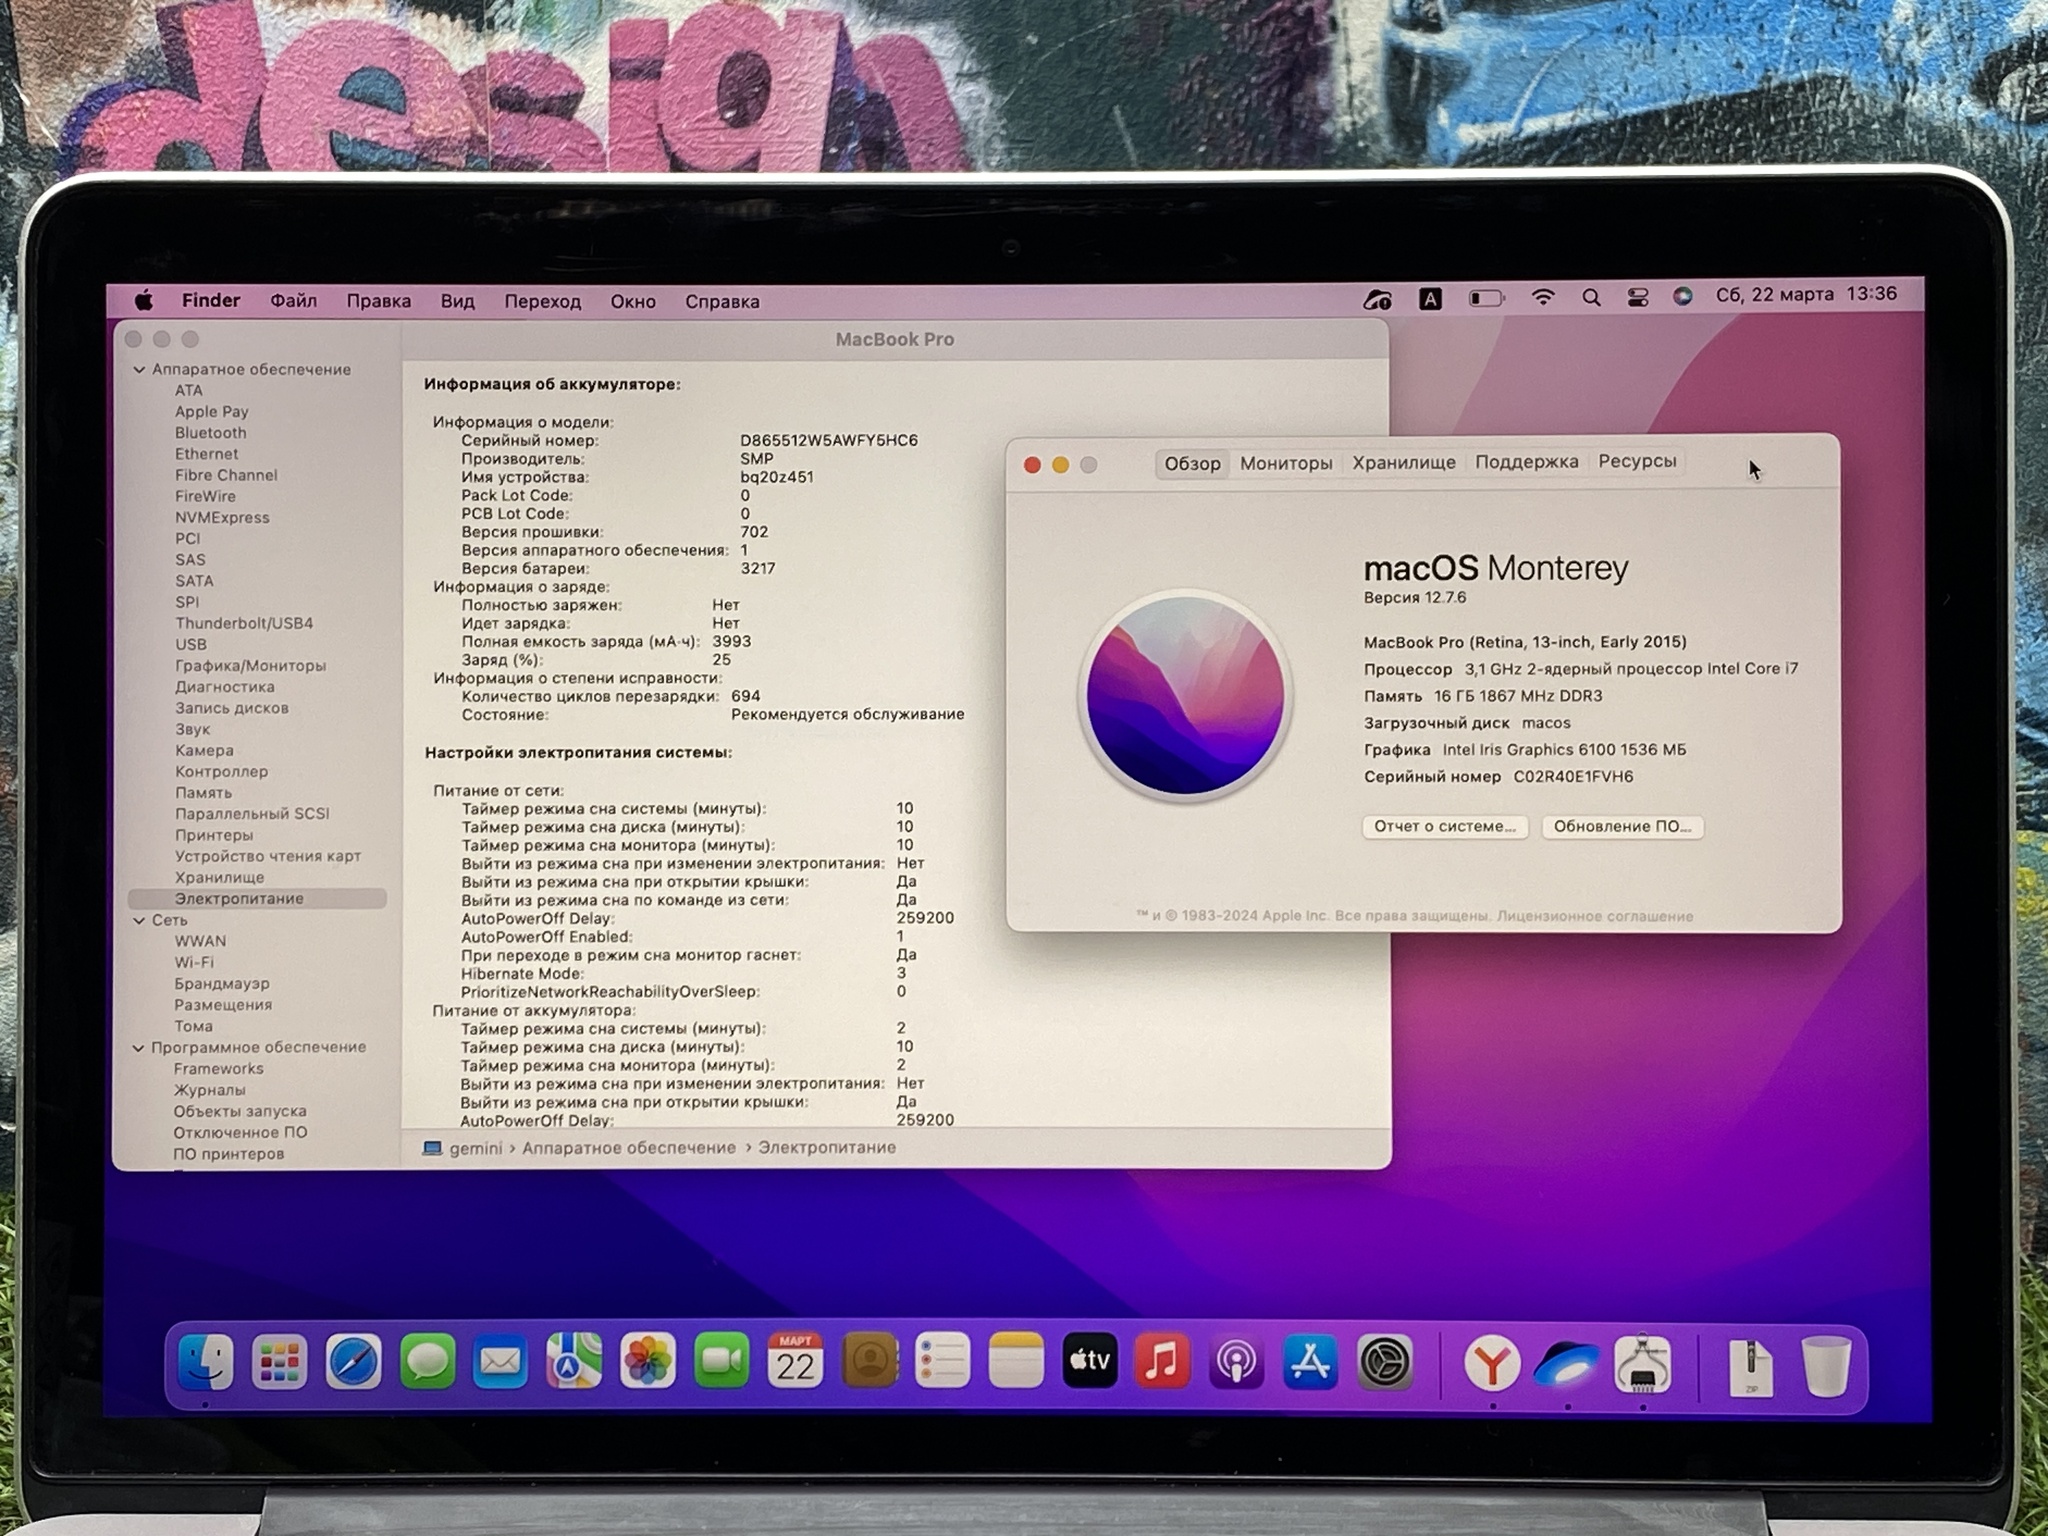Click the battery status icon
The width and height of the screenshot is (2048, 1536).
(x=1486, y=298)
